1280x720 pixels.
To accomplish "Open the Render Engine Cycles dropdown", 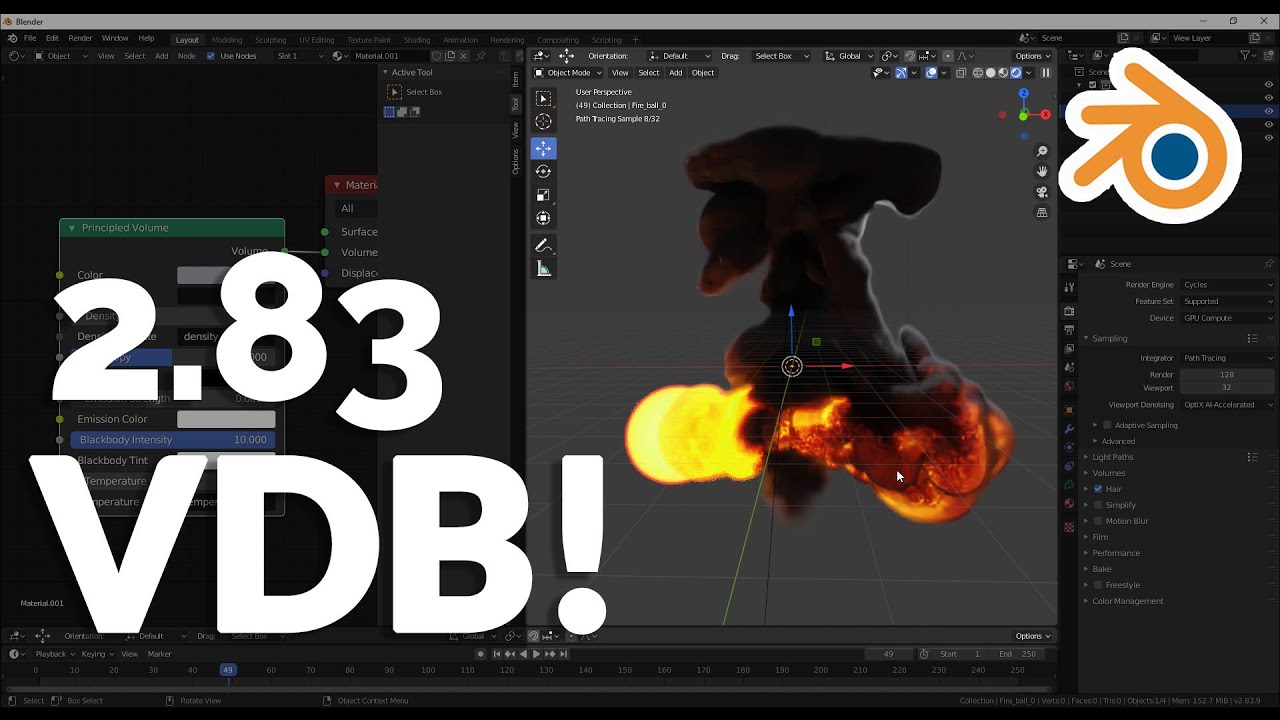I will point(1228,285).
